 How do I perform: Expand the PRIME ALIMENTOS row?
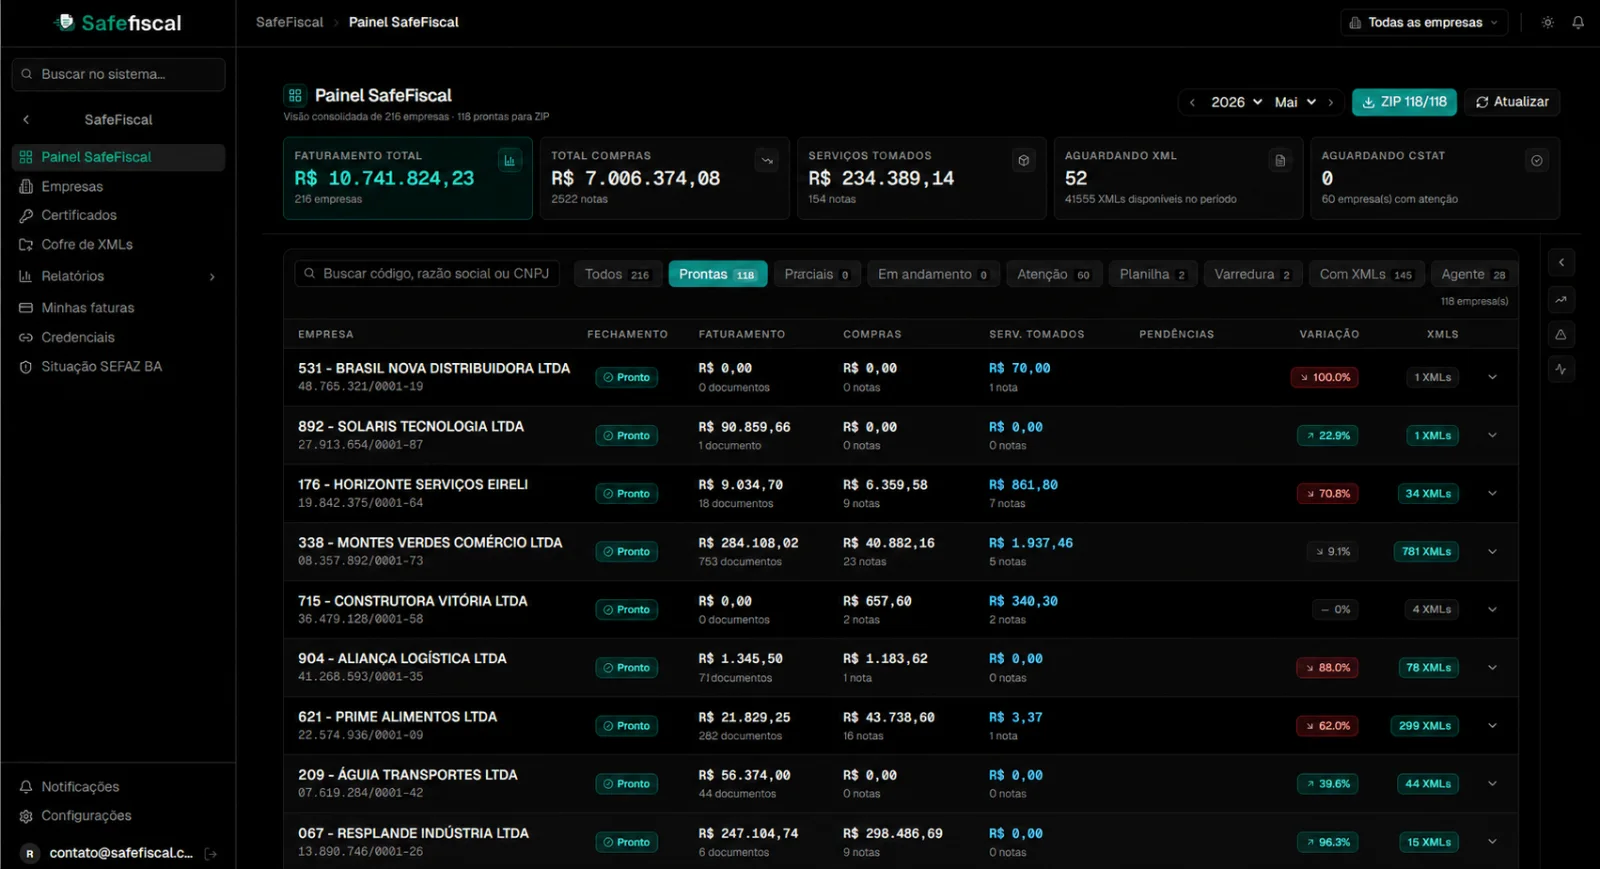1492,725
